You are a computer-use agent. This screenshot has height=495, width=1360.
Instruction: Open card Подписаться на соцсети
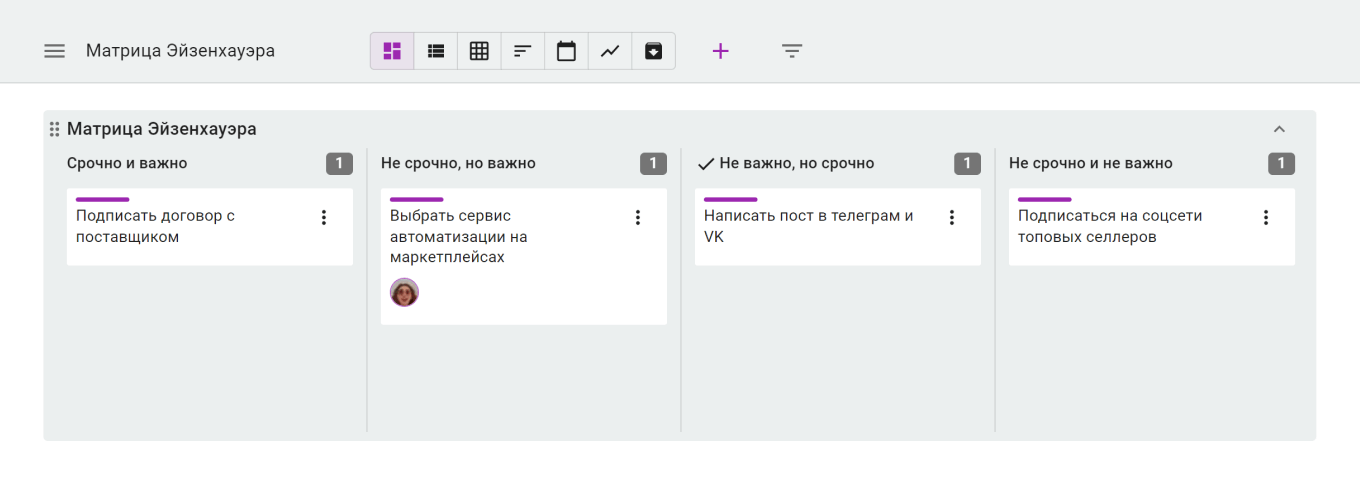[x=1152, y=227]
